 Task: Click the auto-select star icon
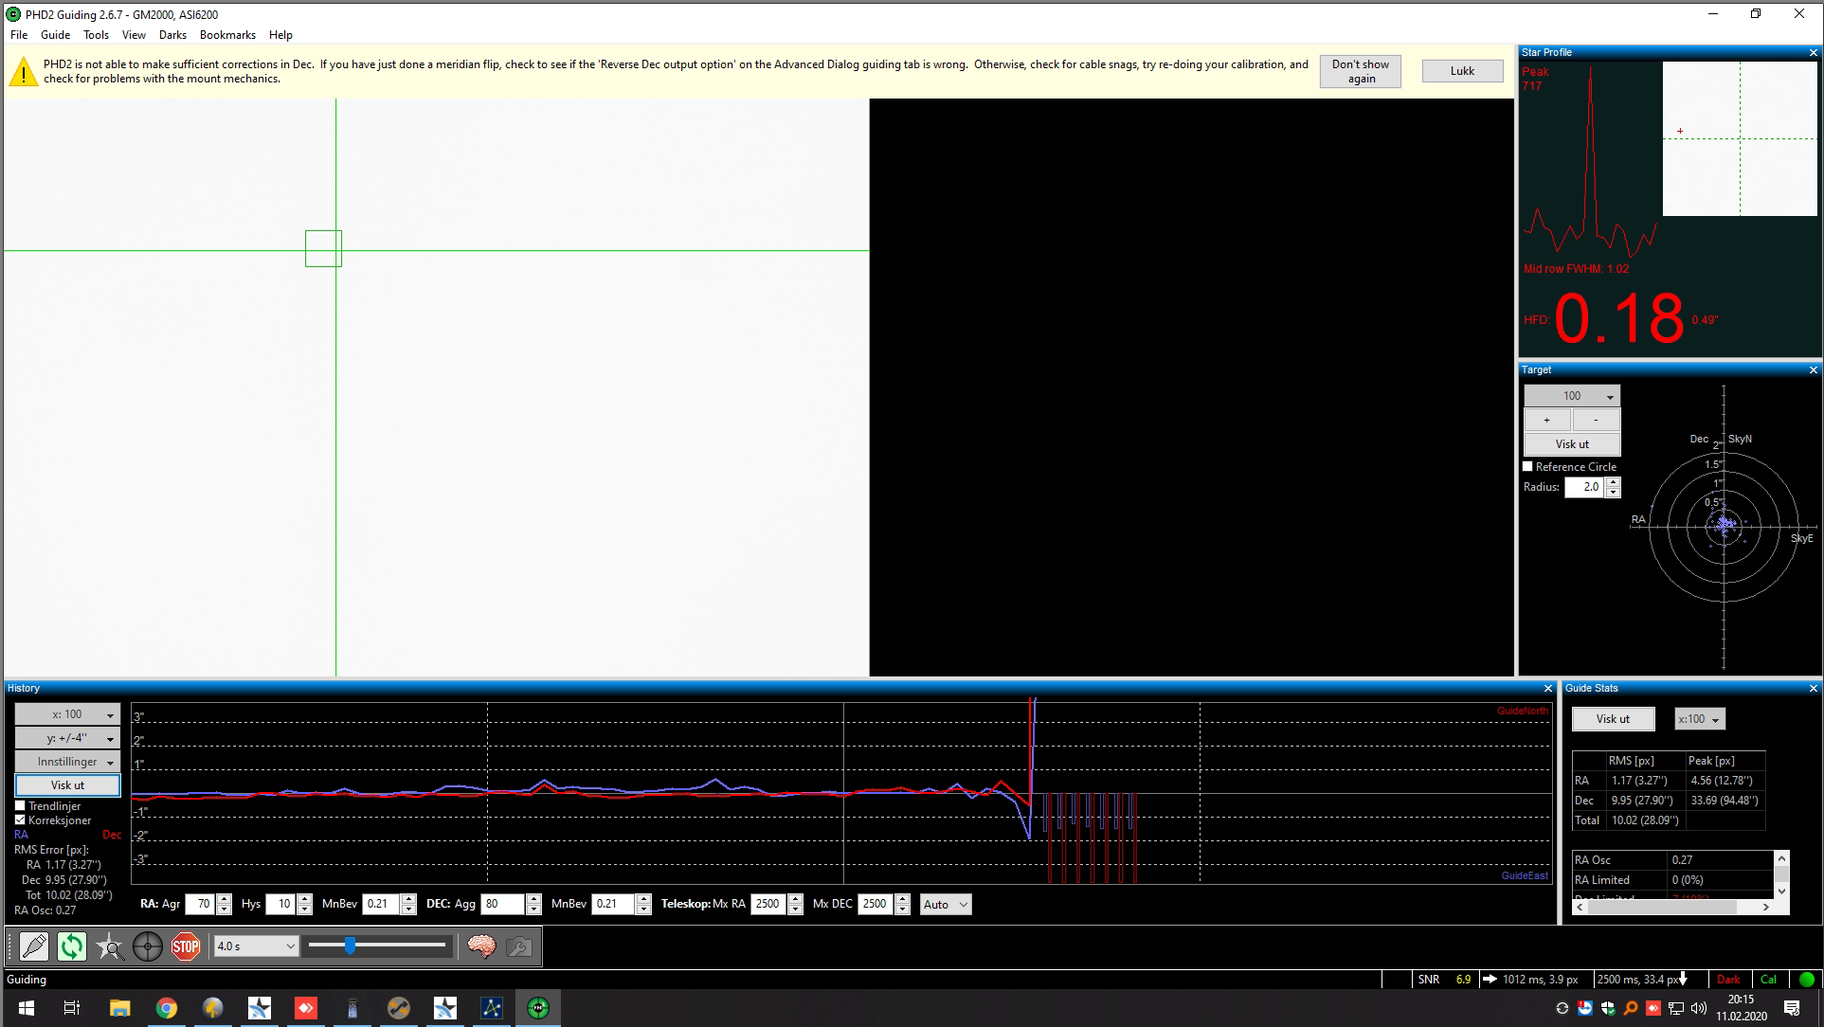[110, 946]
